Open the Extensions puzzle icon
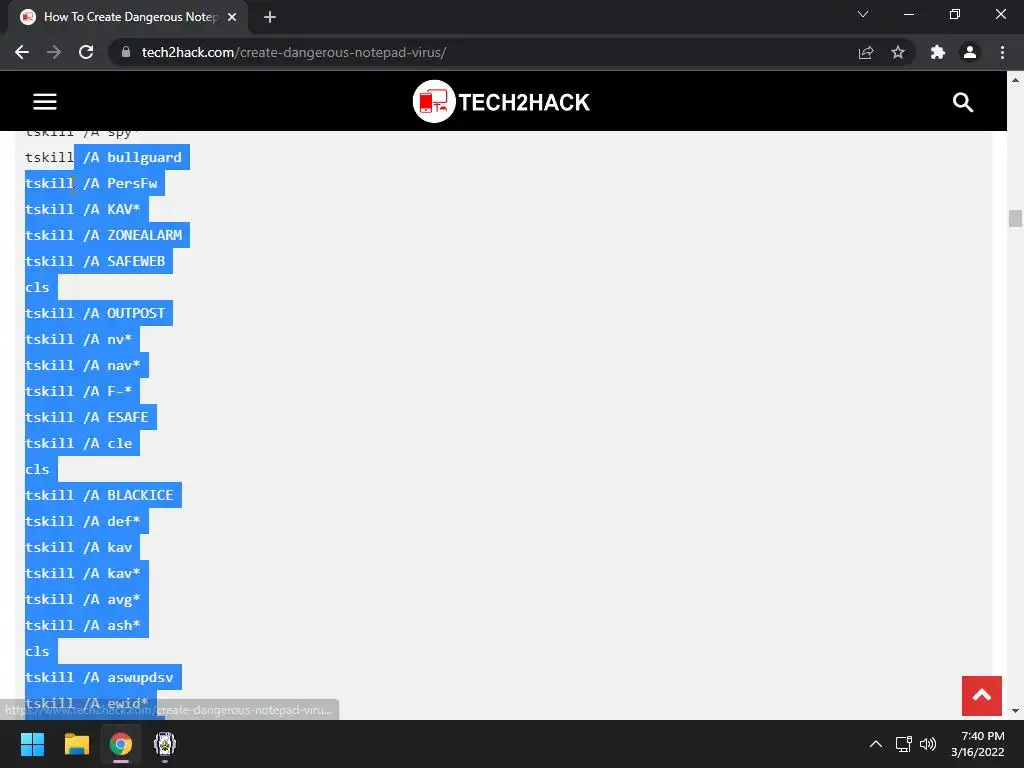 [x=938, y=52]
